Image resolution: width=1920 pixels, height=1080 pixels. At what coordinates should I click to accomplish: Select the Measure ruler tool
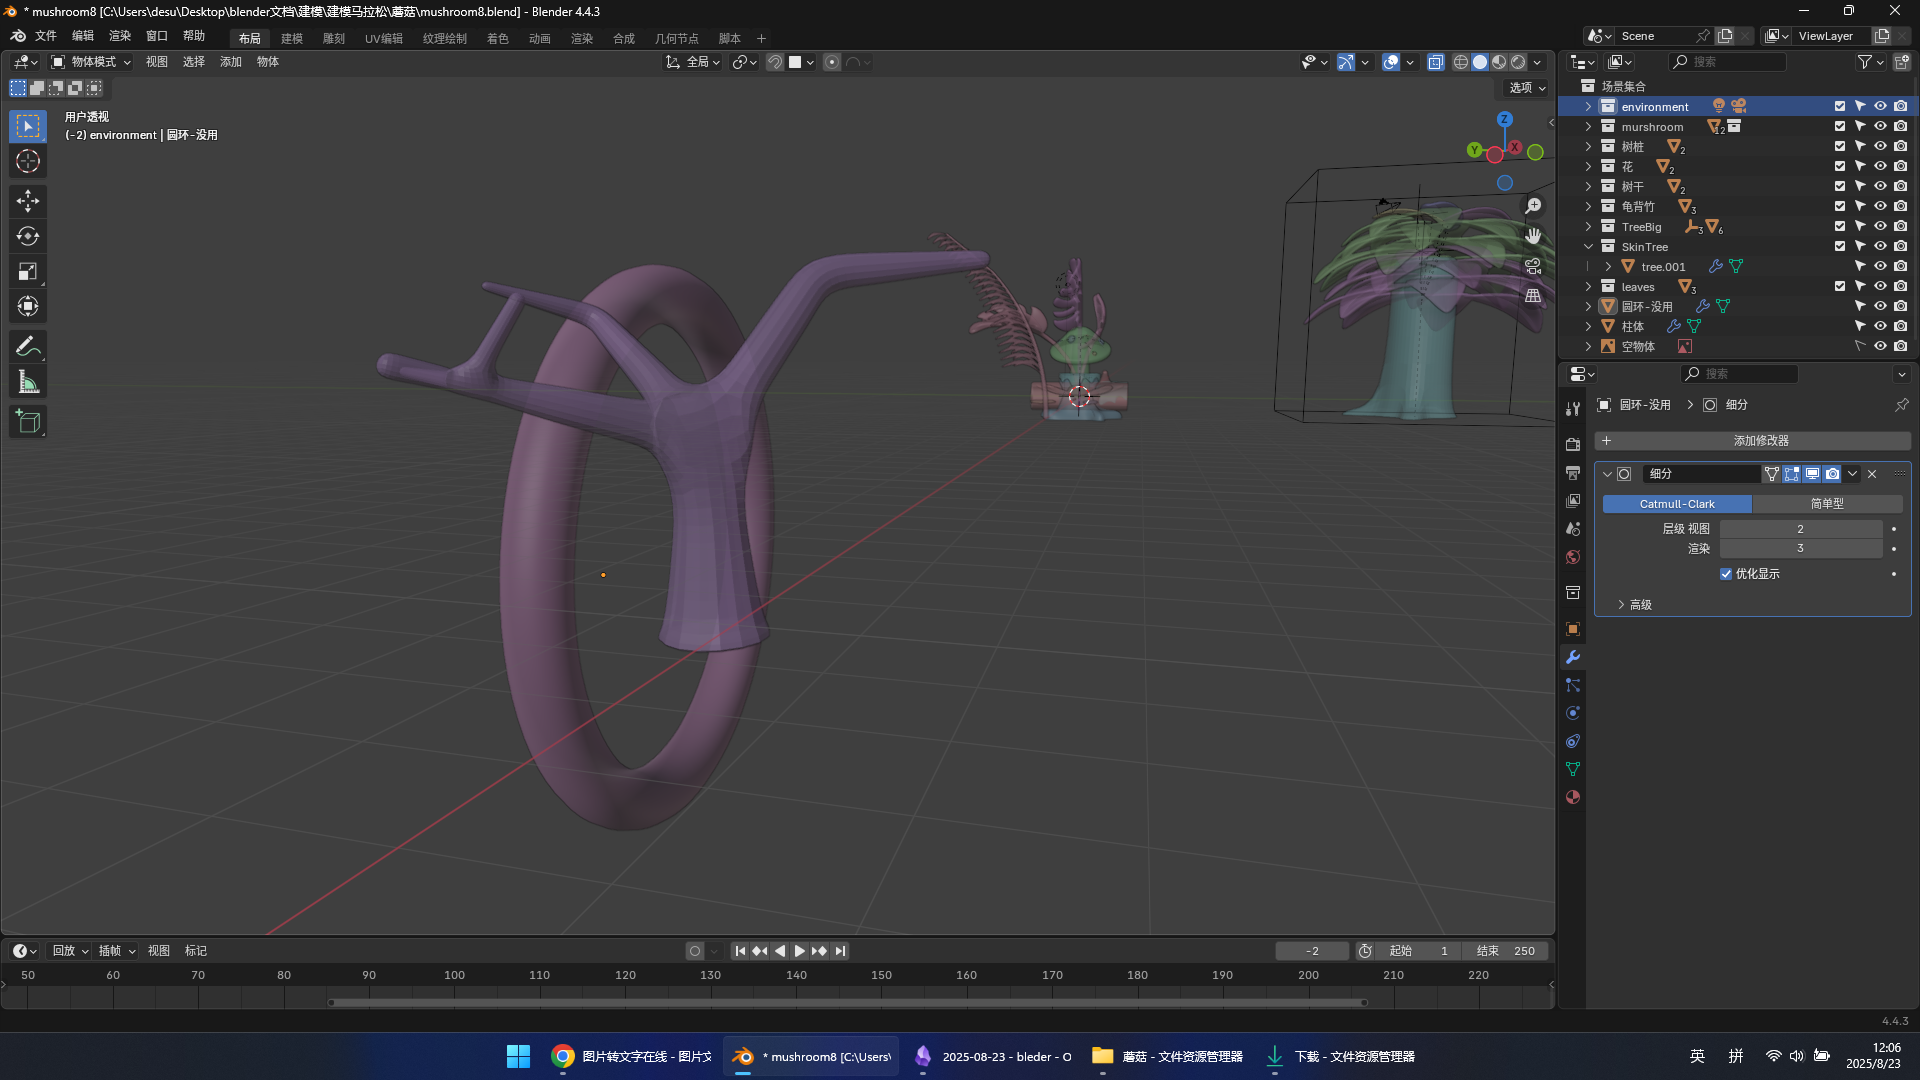28,382
